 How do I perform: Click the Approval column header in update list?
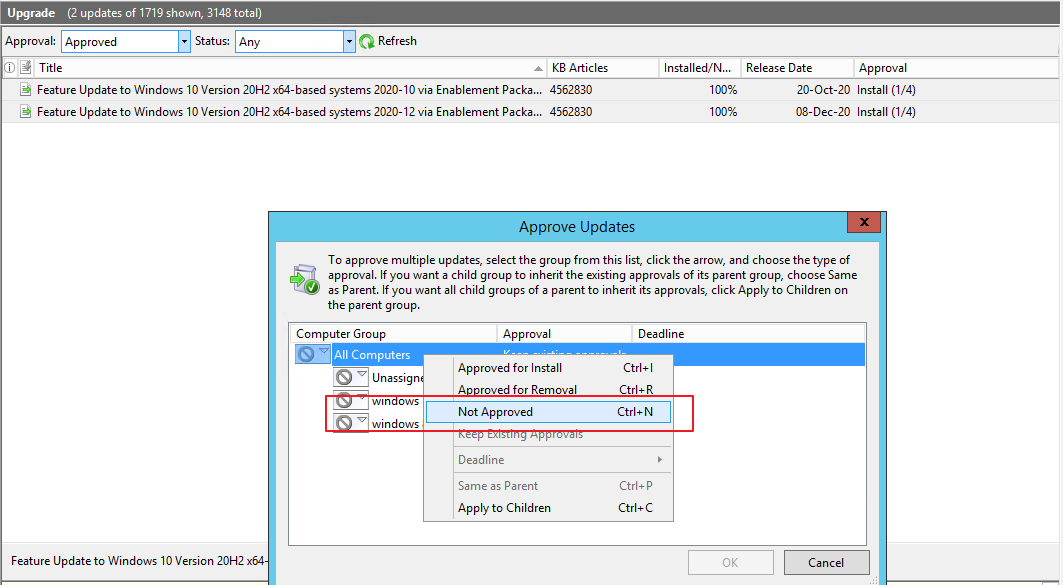point(955,68)
